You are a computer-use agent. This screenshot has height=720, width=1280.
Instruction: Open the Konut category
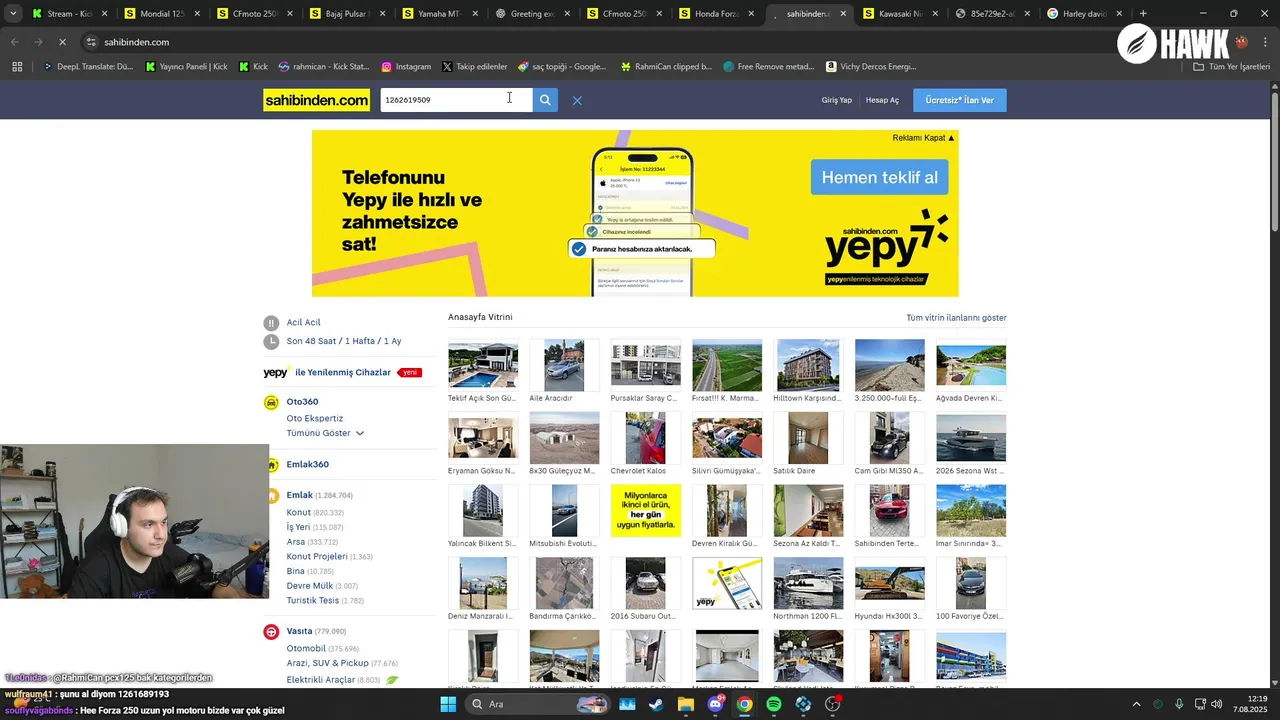pyautogui.click(x=299, y=512)
